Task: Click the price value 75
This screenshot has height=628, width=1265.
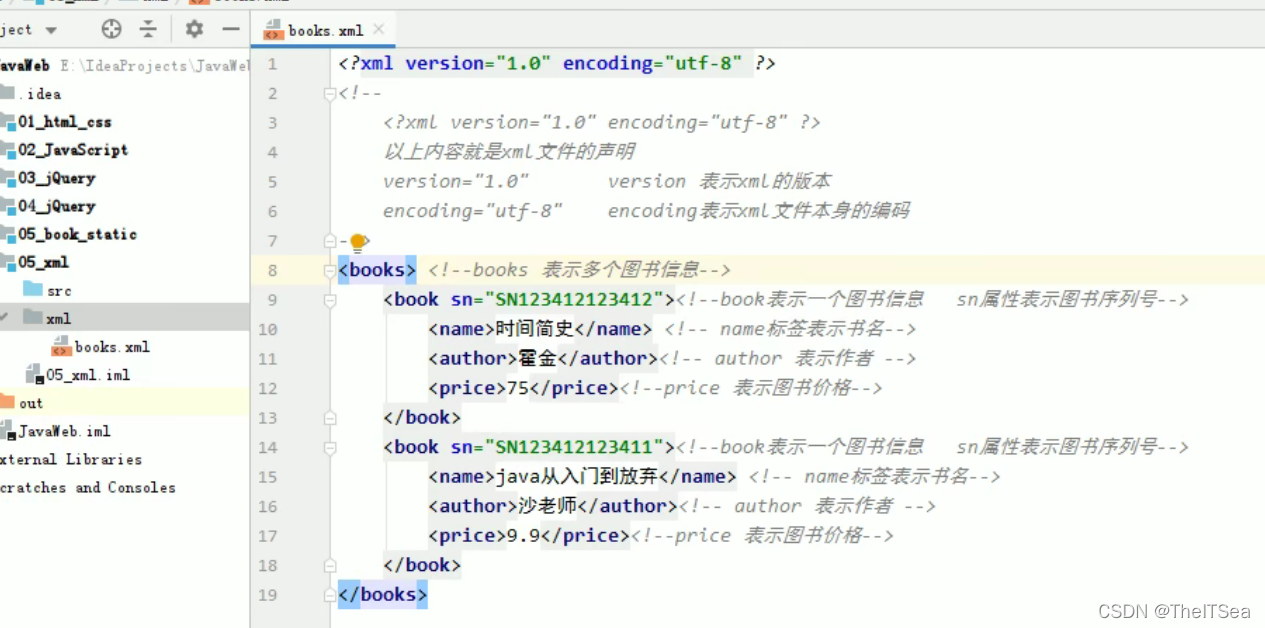Action: [518, 388]
